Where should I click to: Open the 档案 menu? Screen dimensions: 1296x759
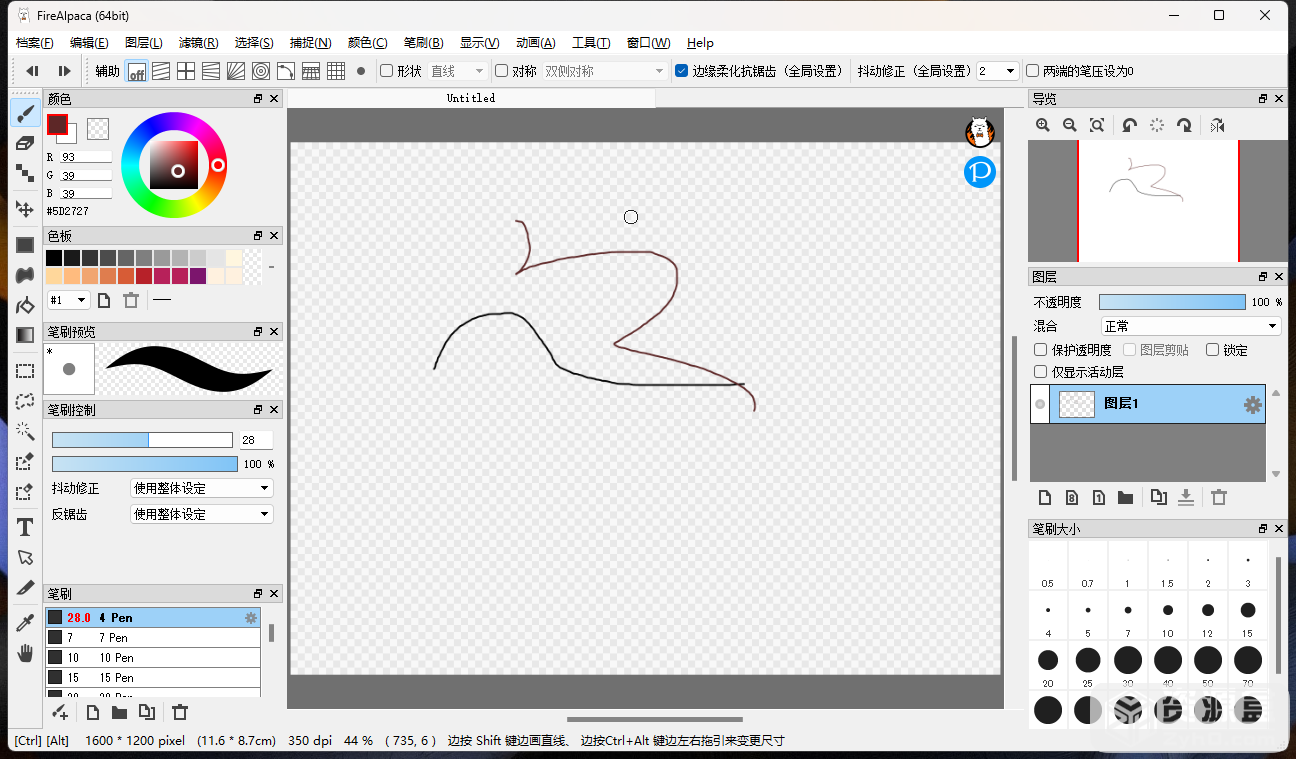pos(35,43)
